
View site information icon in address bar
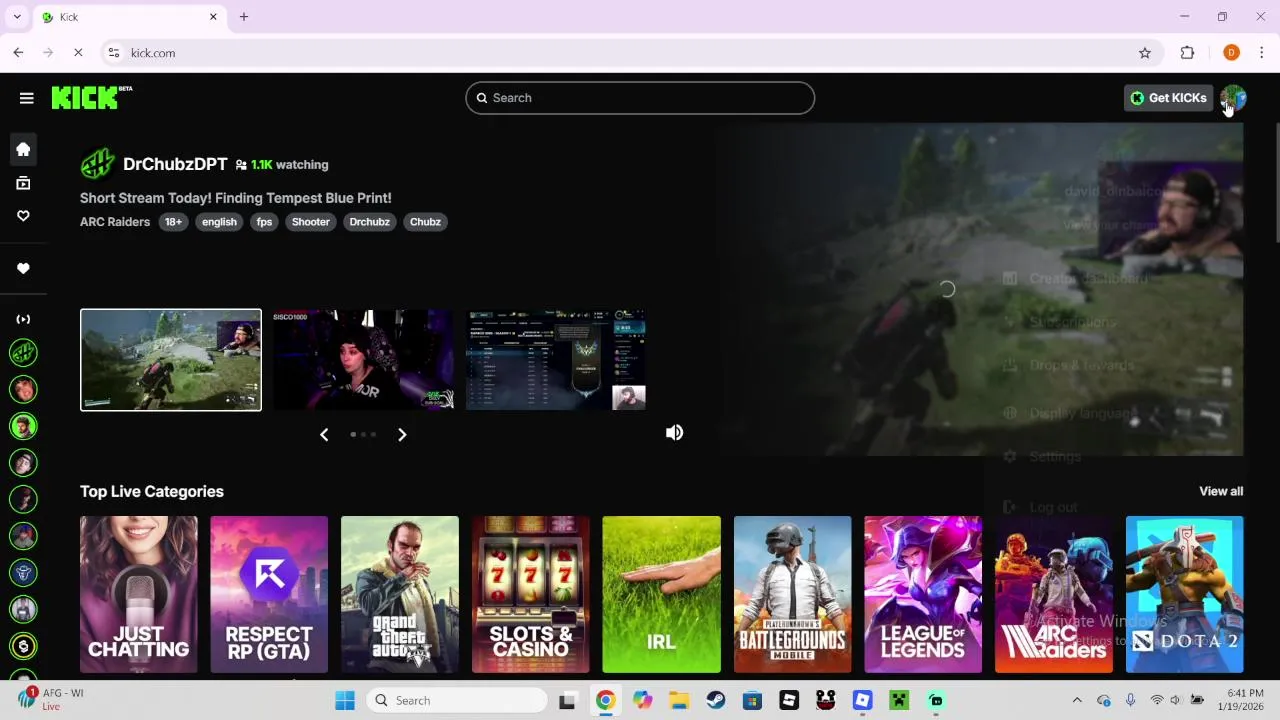pos(114,53)
